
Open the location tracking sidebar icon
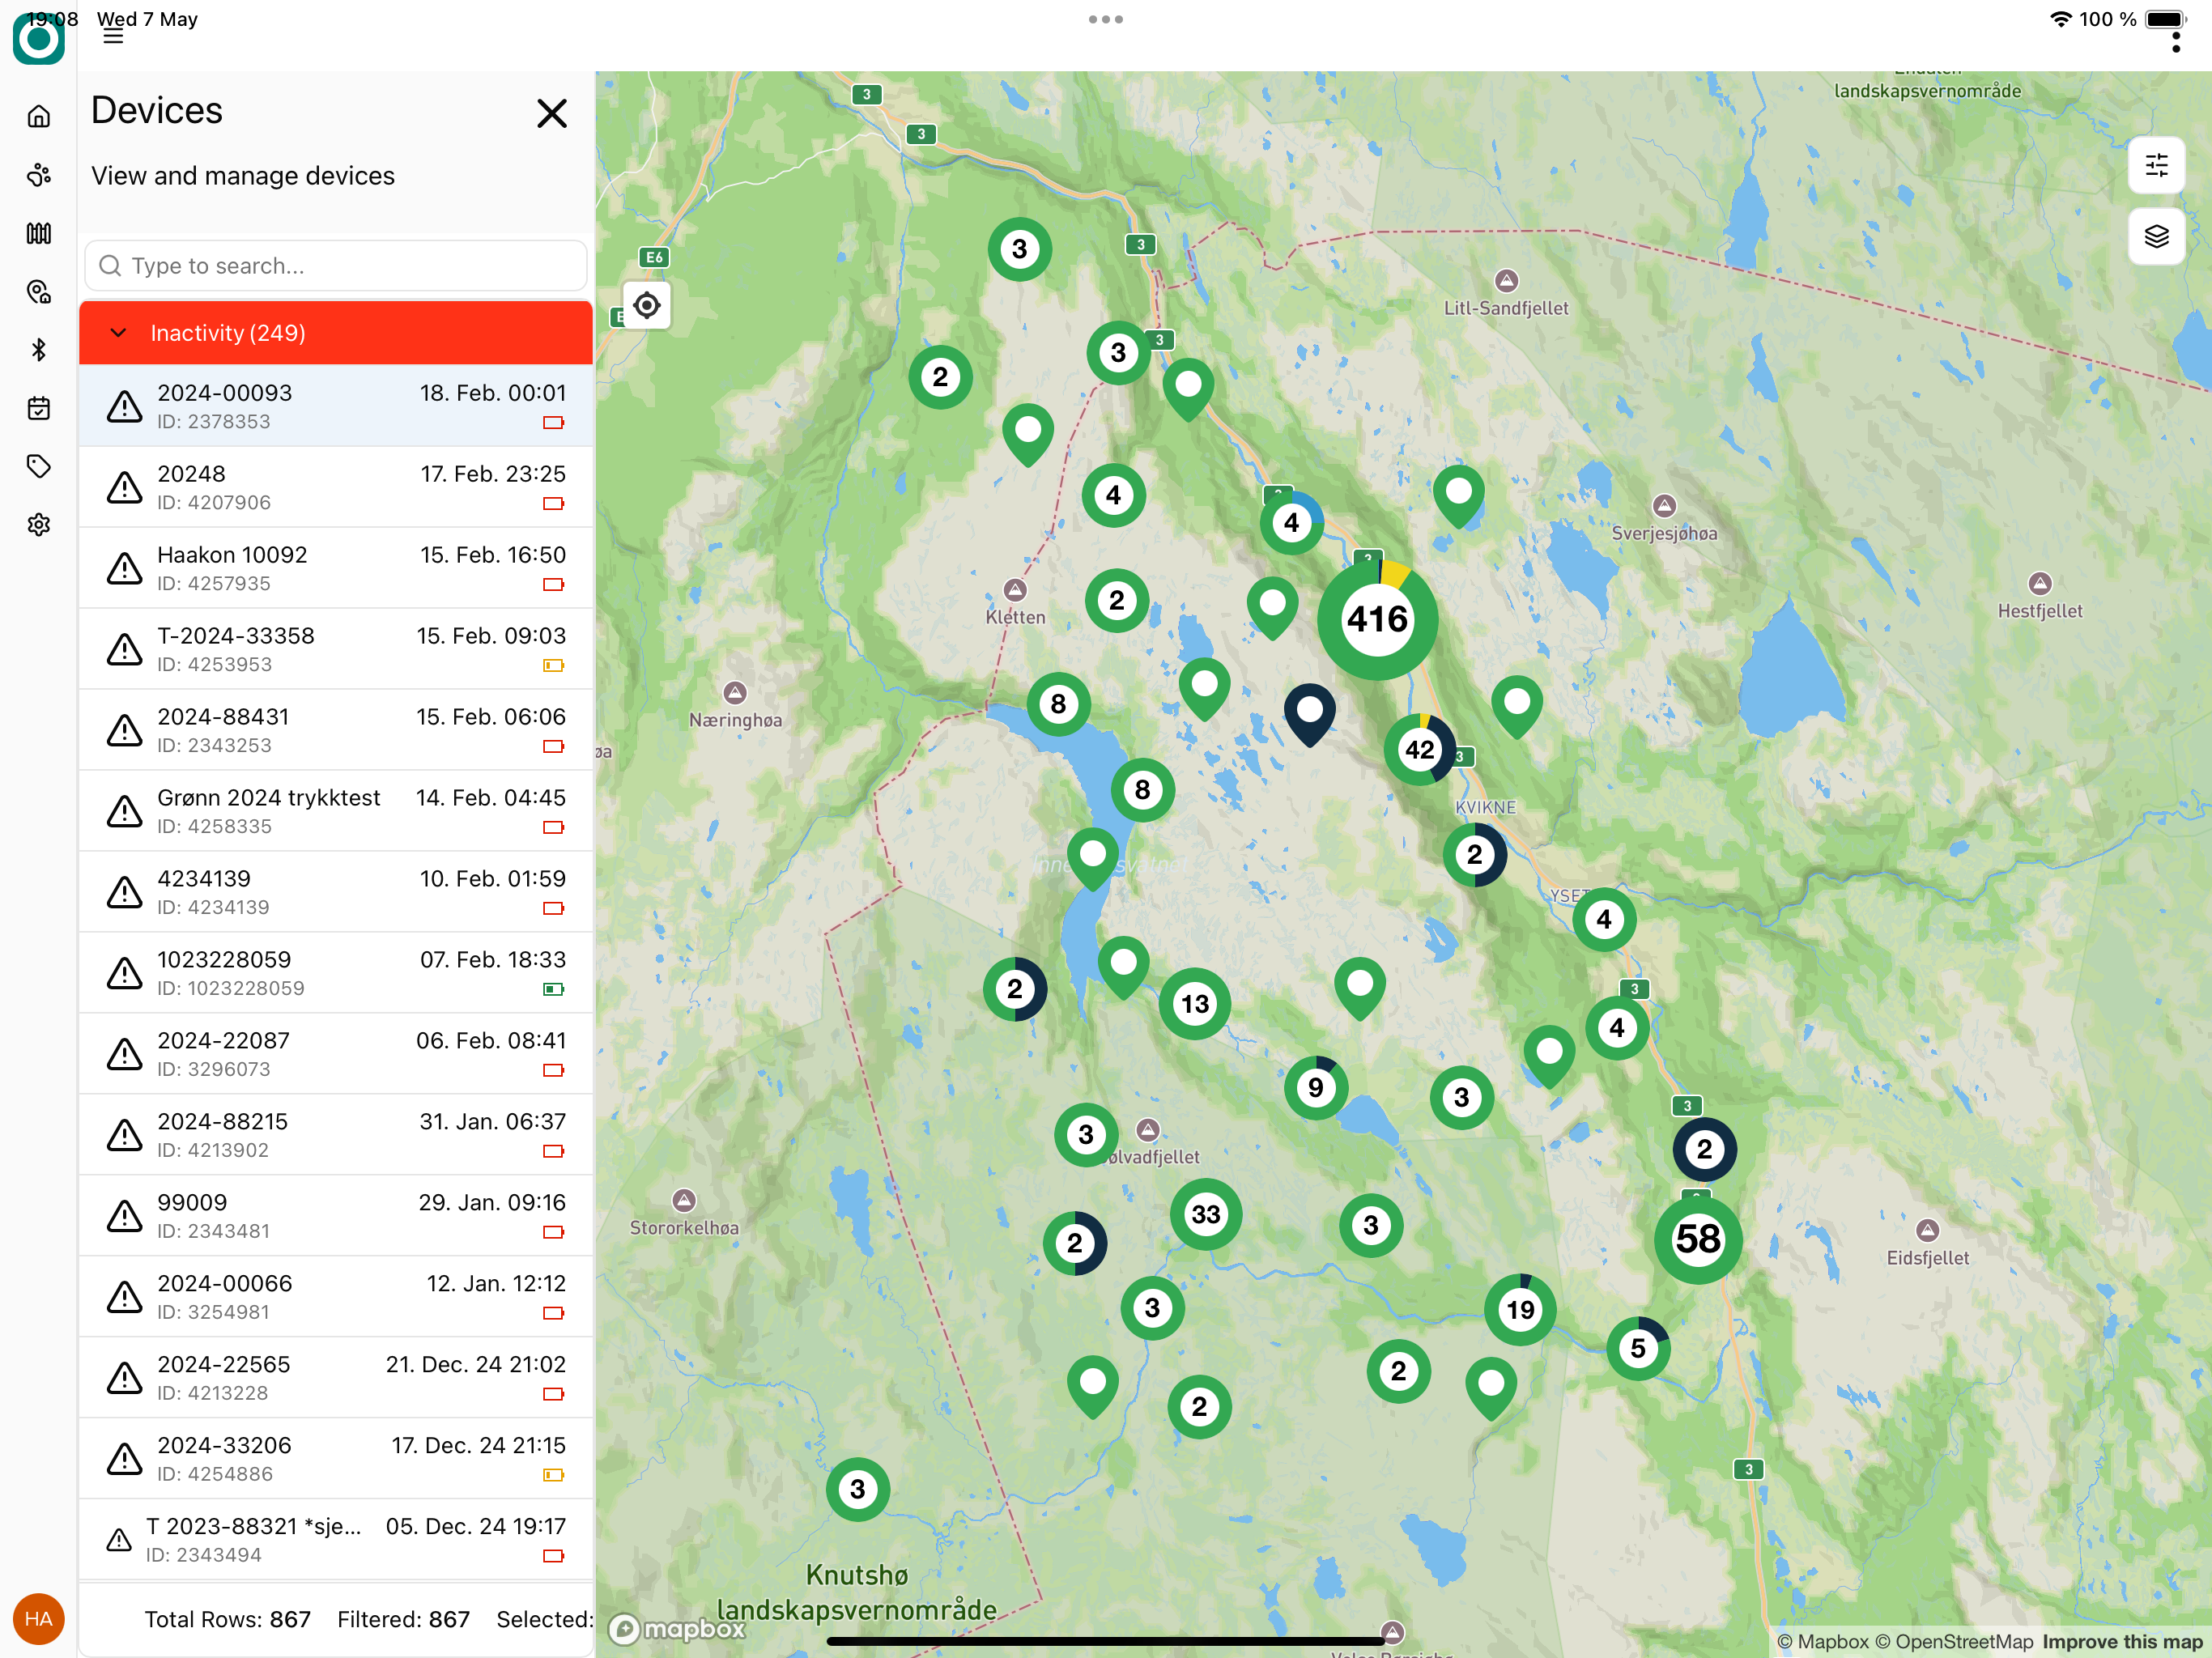(x=39, y=292)
